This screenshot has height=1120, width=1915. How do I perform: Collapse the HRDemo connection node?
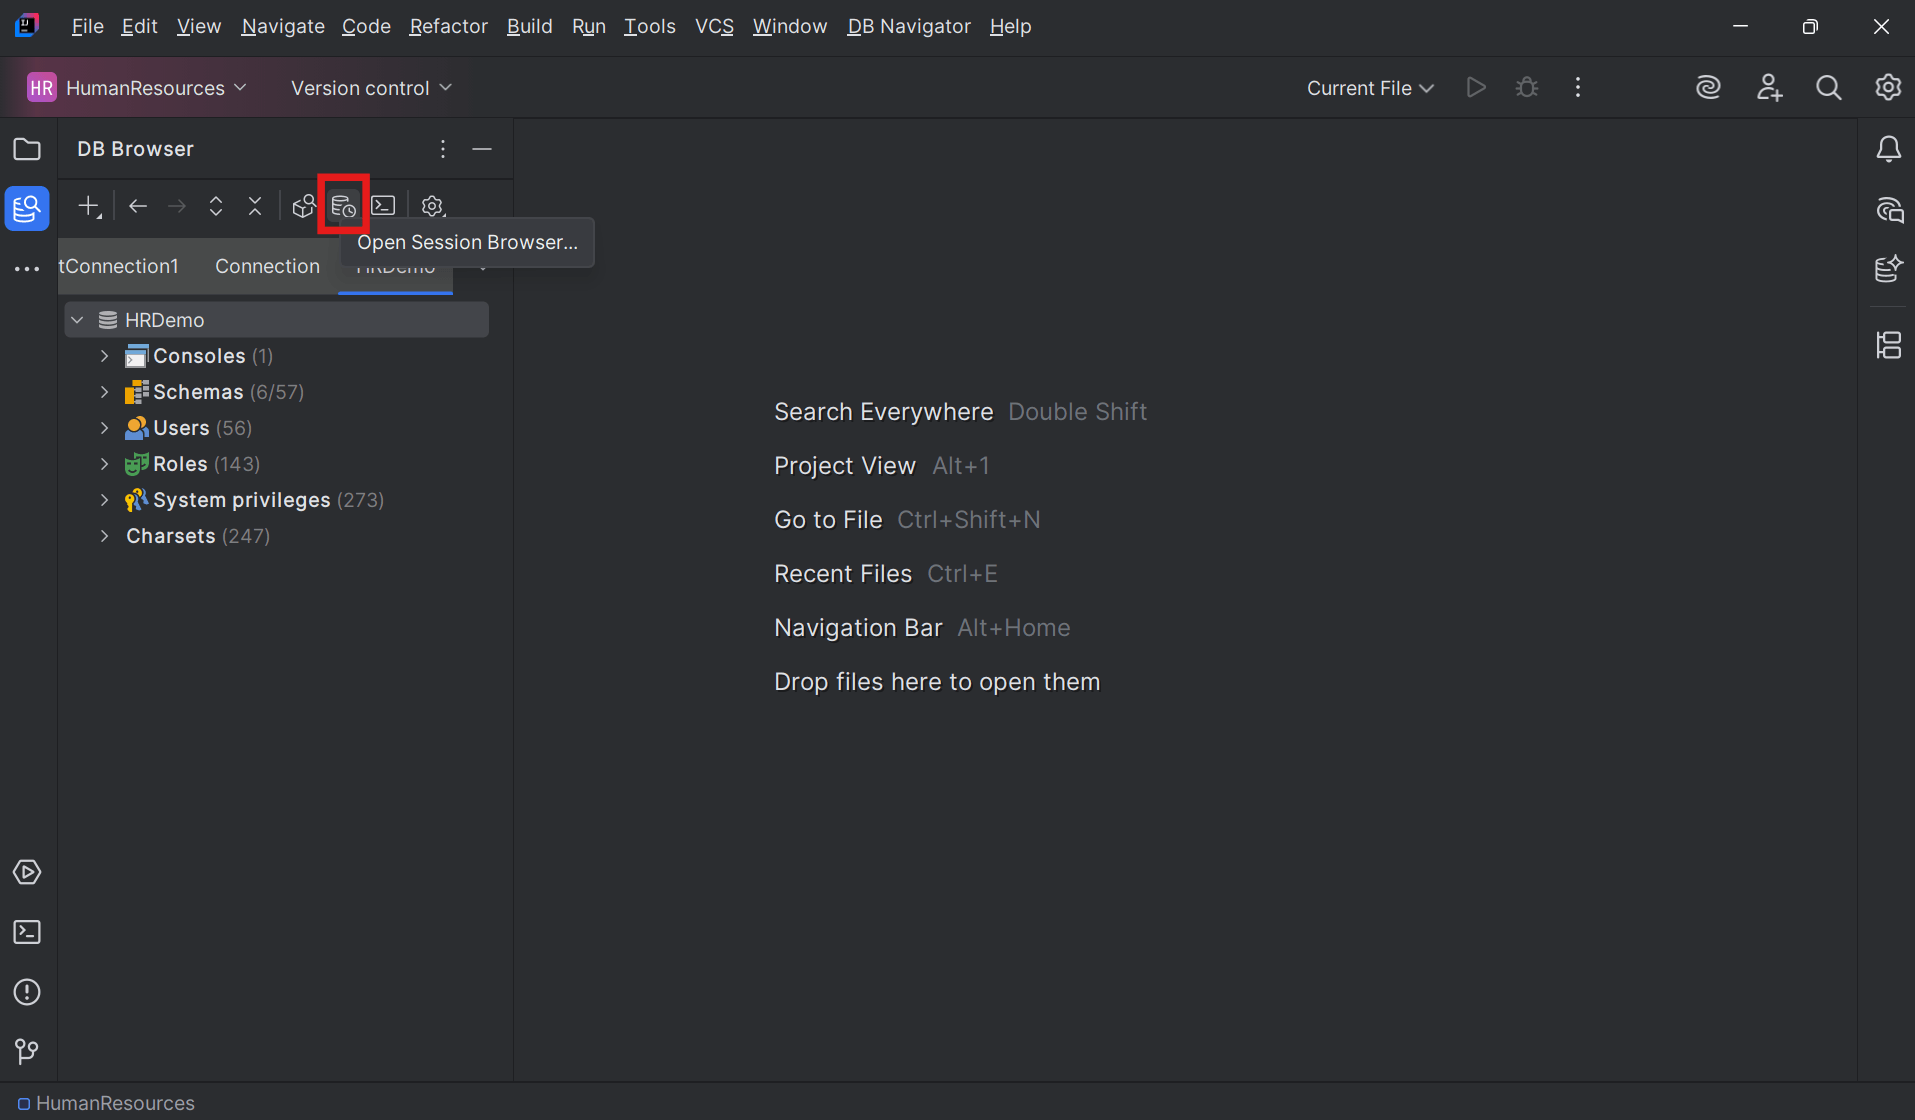point(77,320)
